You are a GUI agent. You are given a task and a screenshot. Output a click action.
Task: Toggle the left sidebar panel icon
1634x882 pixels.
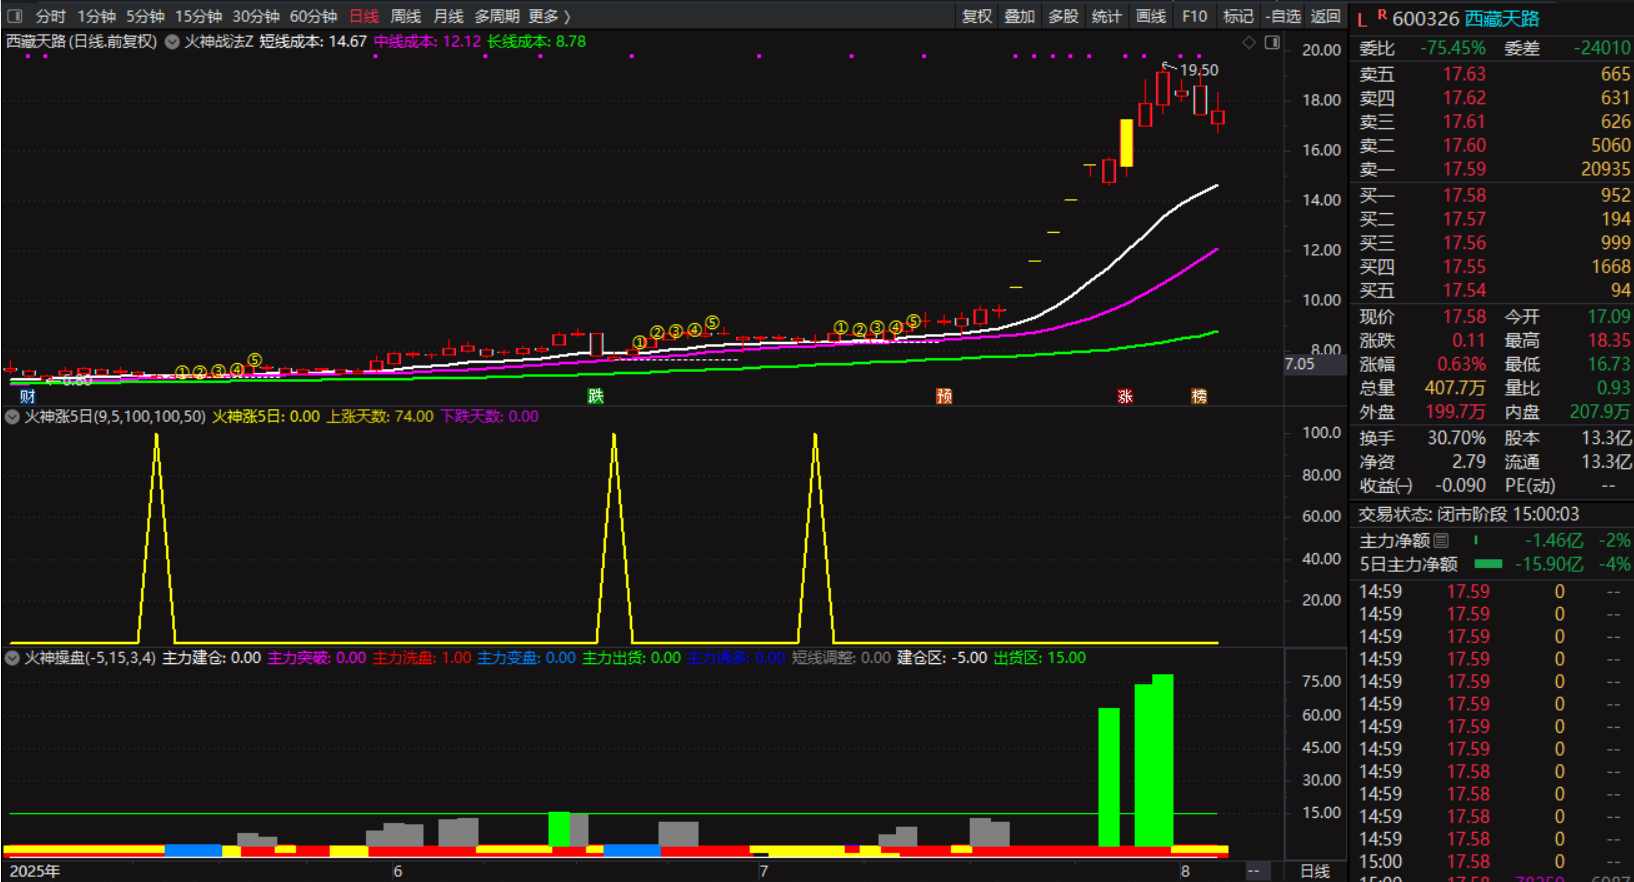15,16
